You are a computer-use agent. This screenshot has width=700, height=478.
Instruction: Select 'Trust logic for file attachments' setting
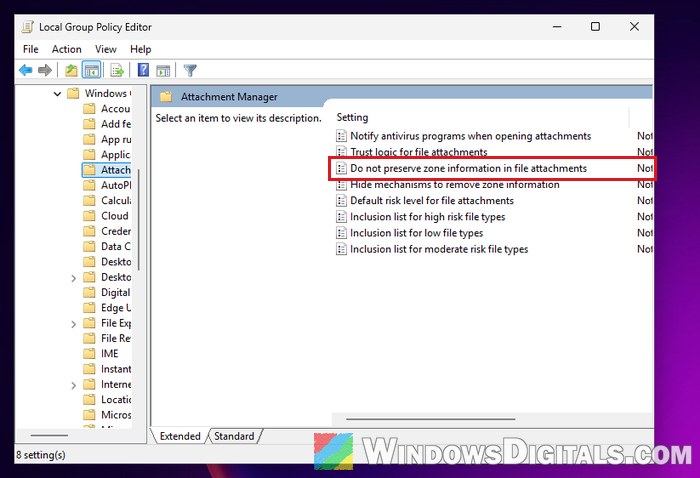pyautogui.click(x=419, y=152)
